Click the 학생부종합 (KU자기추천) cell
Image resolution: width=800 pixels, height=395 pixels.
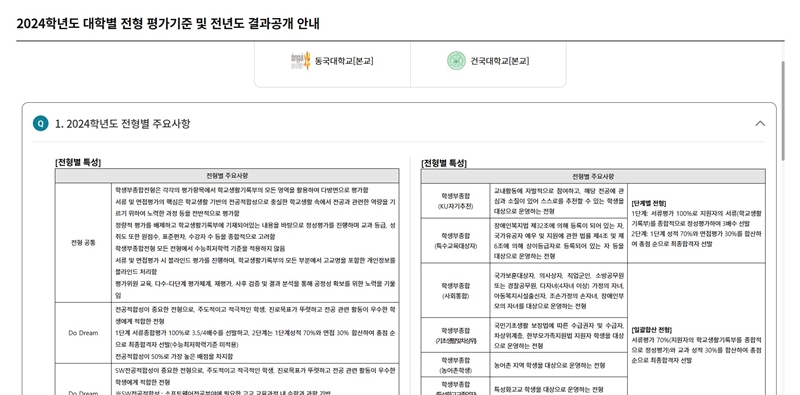coord(456,201)
